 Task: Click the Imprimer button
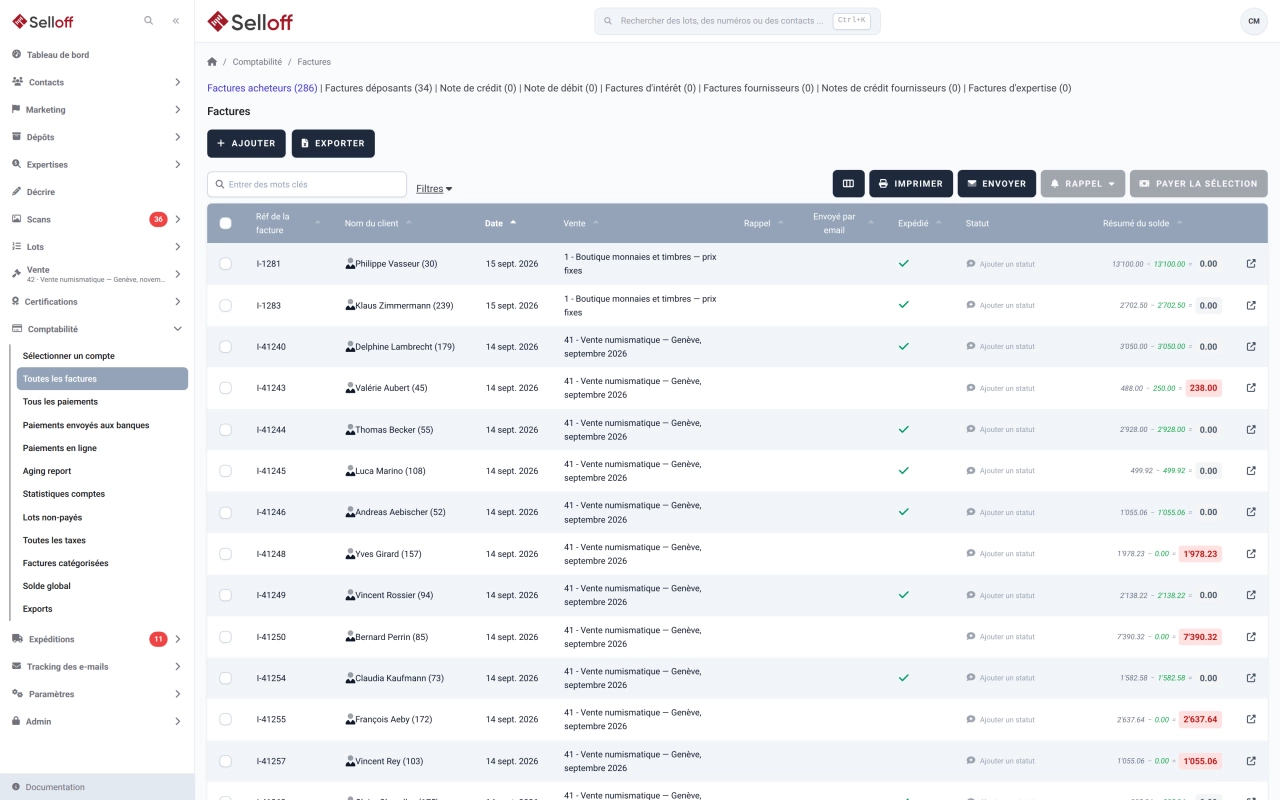[911, 184]
